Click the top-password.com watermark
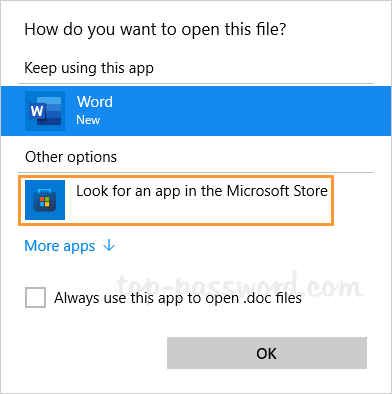 pos(240,284)
